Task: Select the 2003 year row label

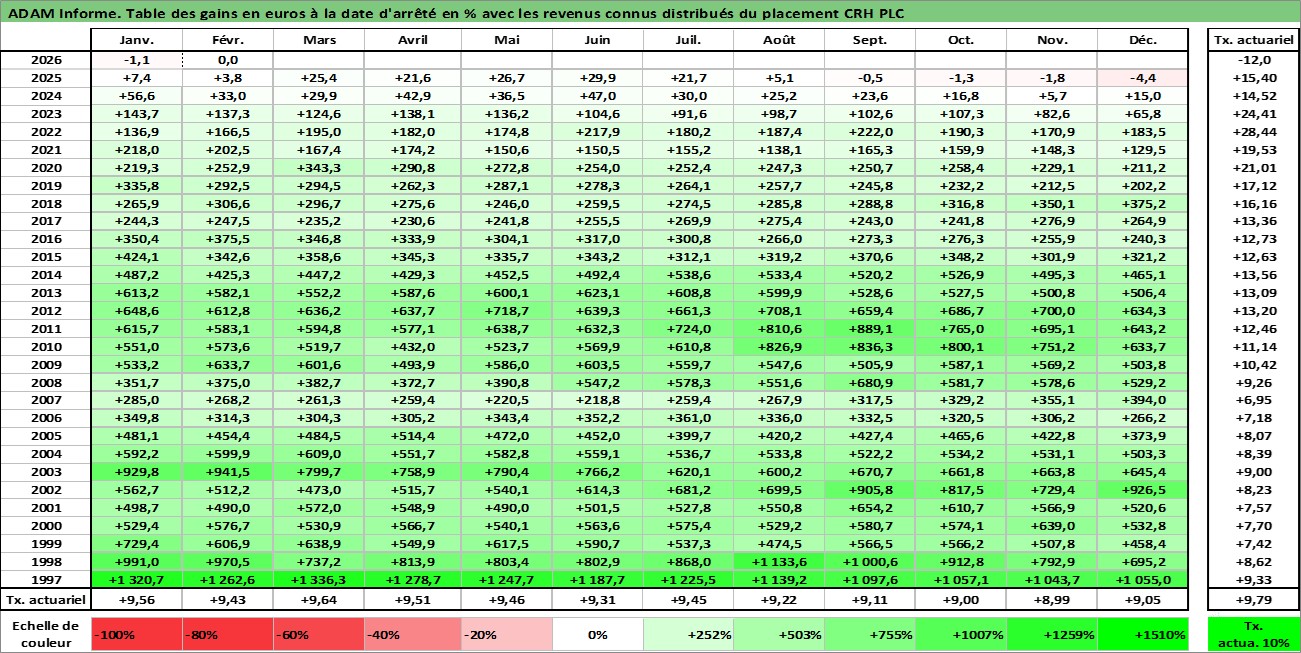Action: click(45, 472)
